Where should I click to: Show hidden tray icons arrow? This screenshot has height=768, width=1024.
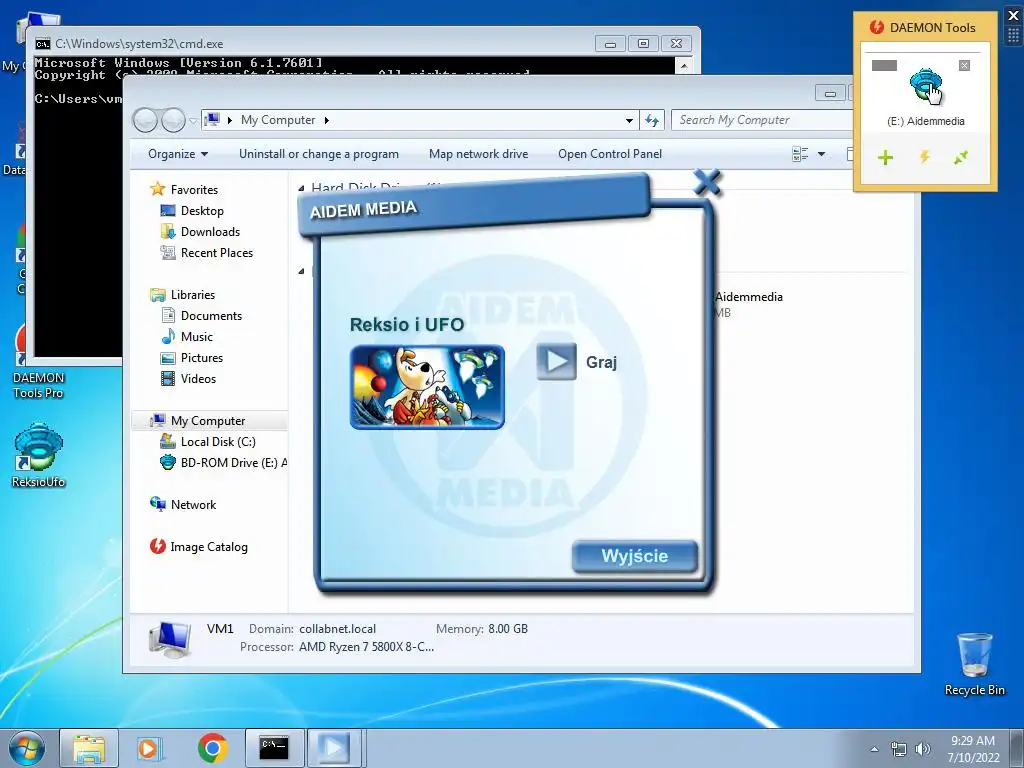coord(874,749)
